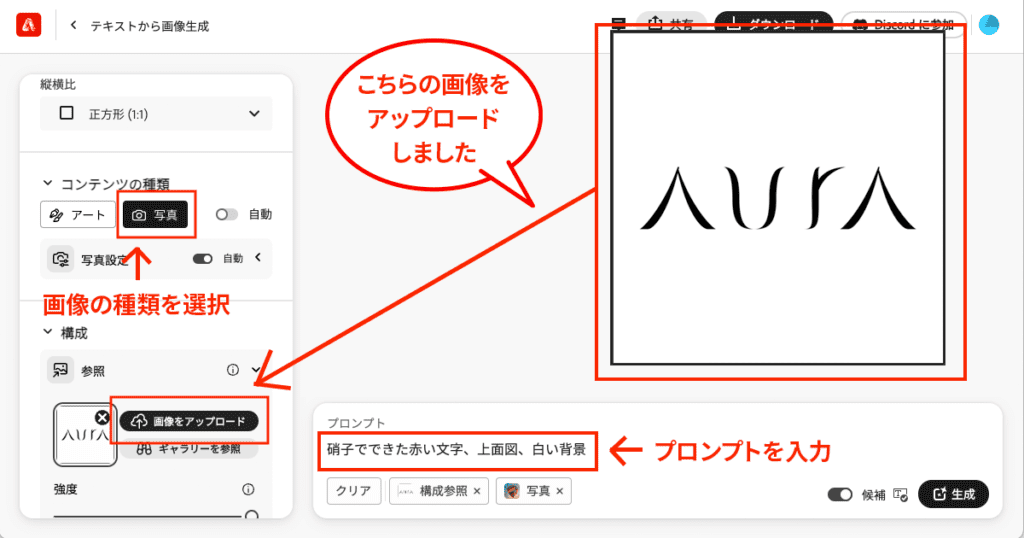The height and width of the screenshot is (538, 1024).
Task: Collapse the コンテンツの種類 section
Action: coord(47,183)
